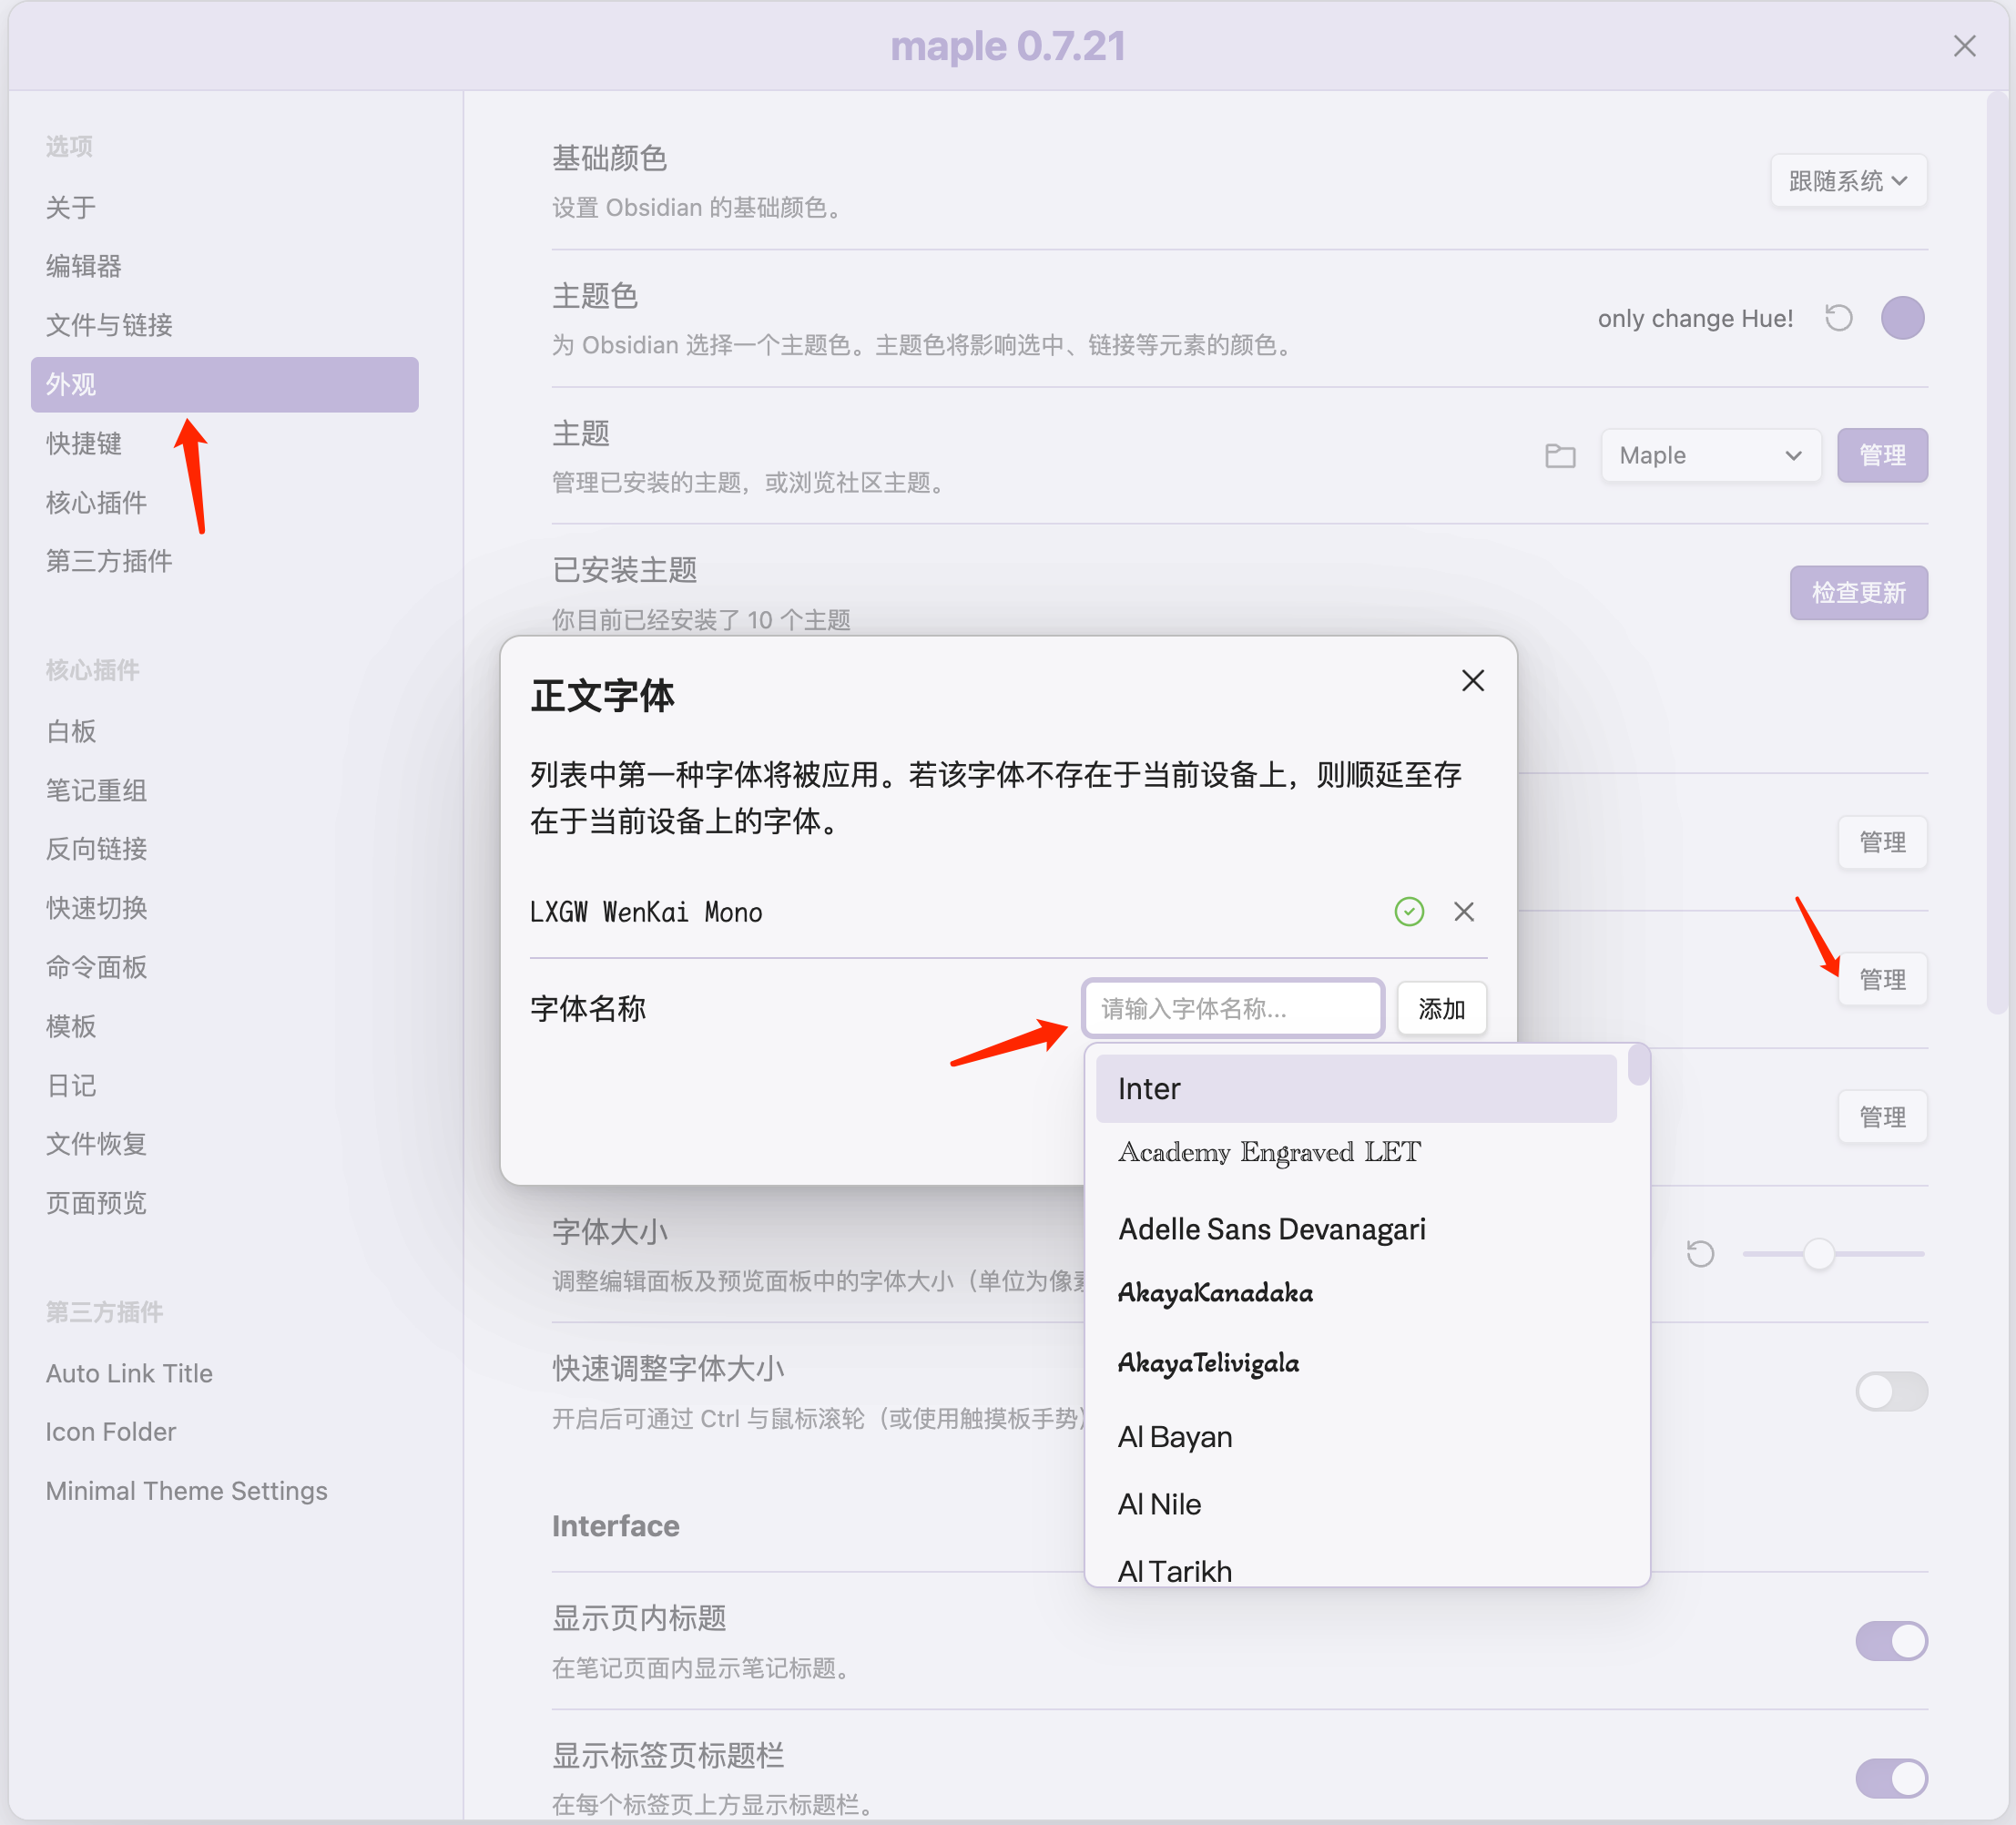This screenshot has width=2016, height=1825.
Task: Open 编辑器 settings tab
Action: click(225, 267)
